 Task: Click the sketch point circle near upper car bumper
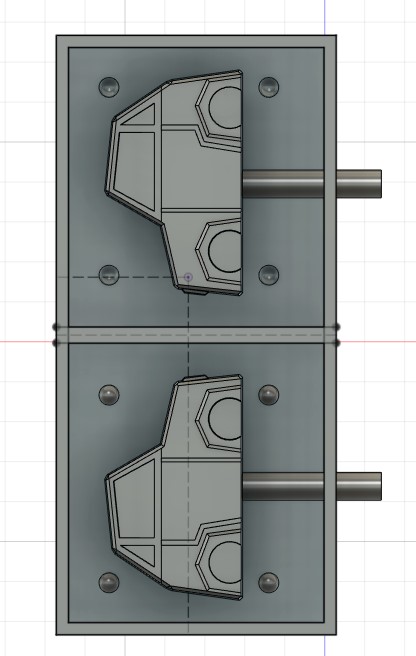click(x=188, y=277)
